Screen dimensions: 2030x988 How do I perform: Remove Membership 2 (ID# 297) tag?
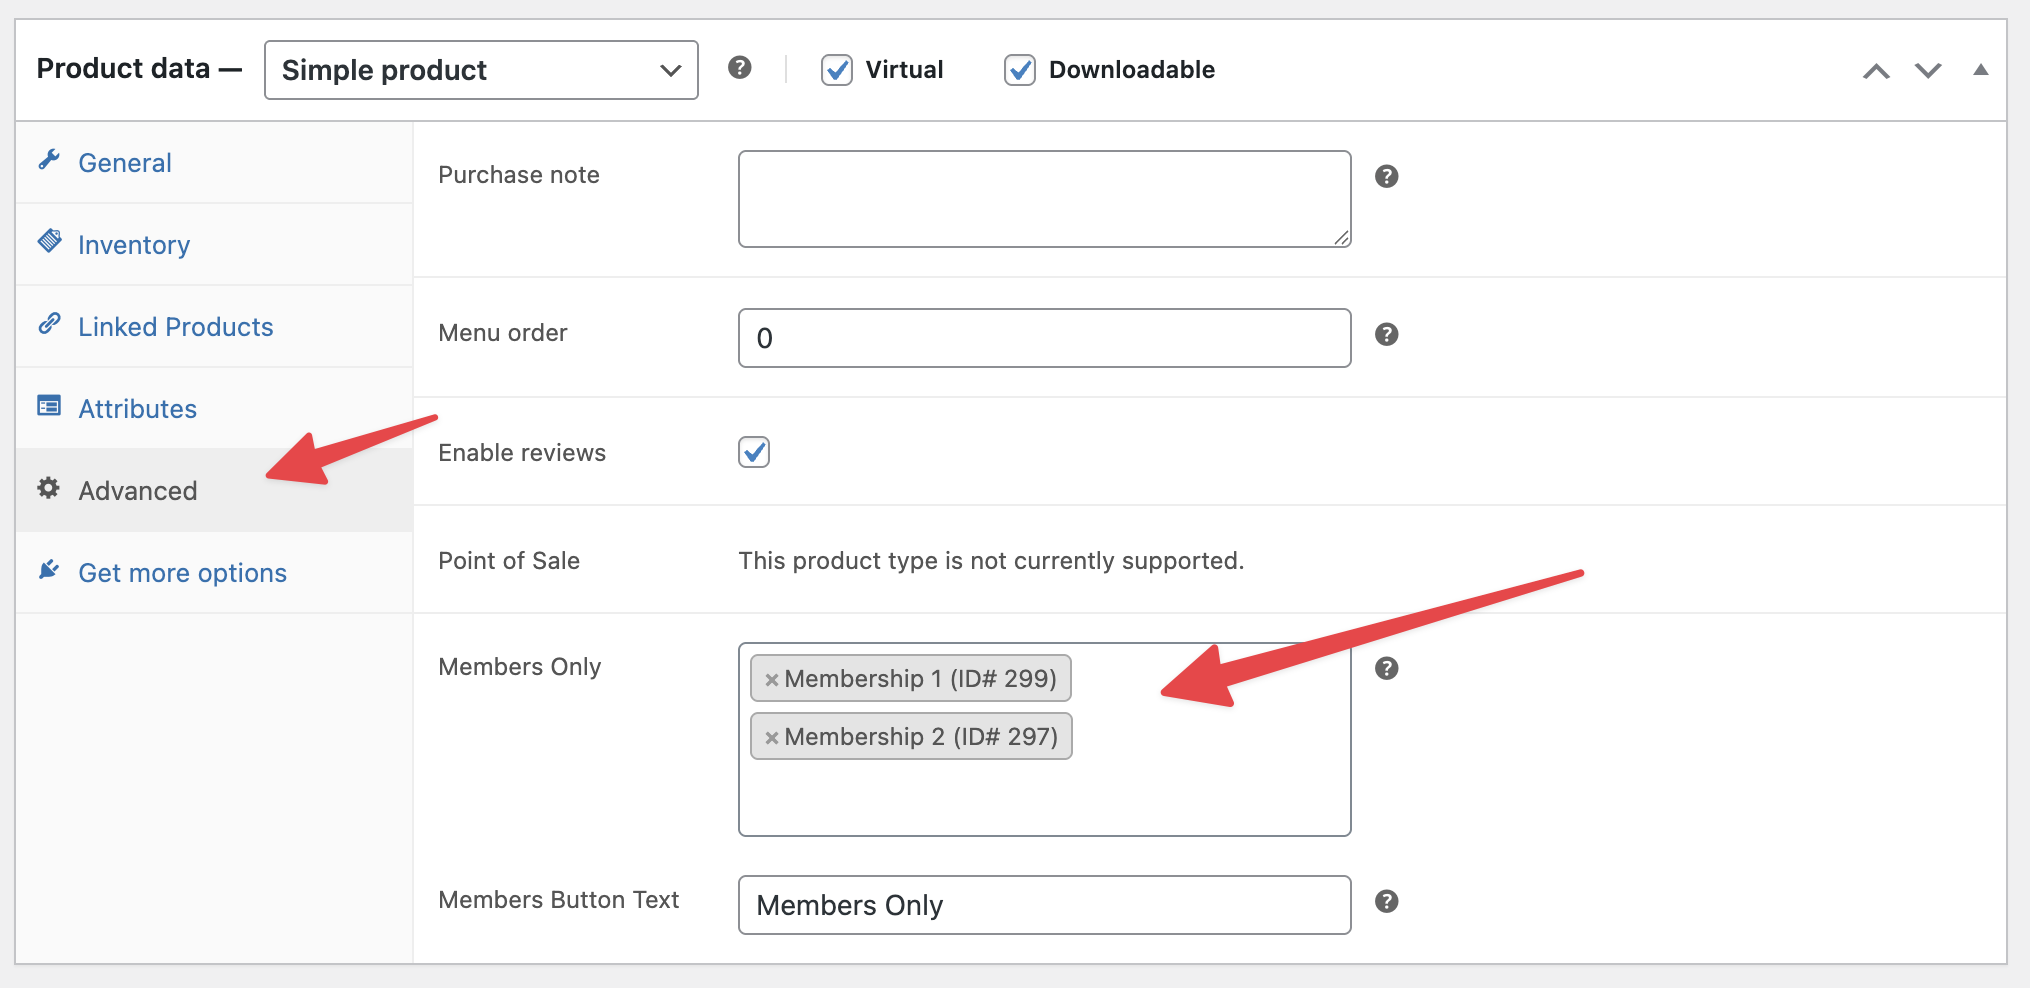pyautogui.click(x=771, y=738)
